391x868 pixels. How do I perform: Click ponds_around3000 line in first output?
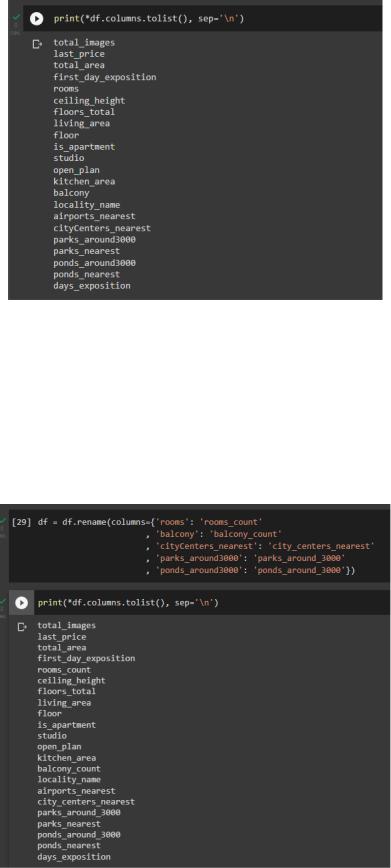(94, 263)
